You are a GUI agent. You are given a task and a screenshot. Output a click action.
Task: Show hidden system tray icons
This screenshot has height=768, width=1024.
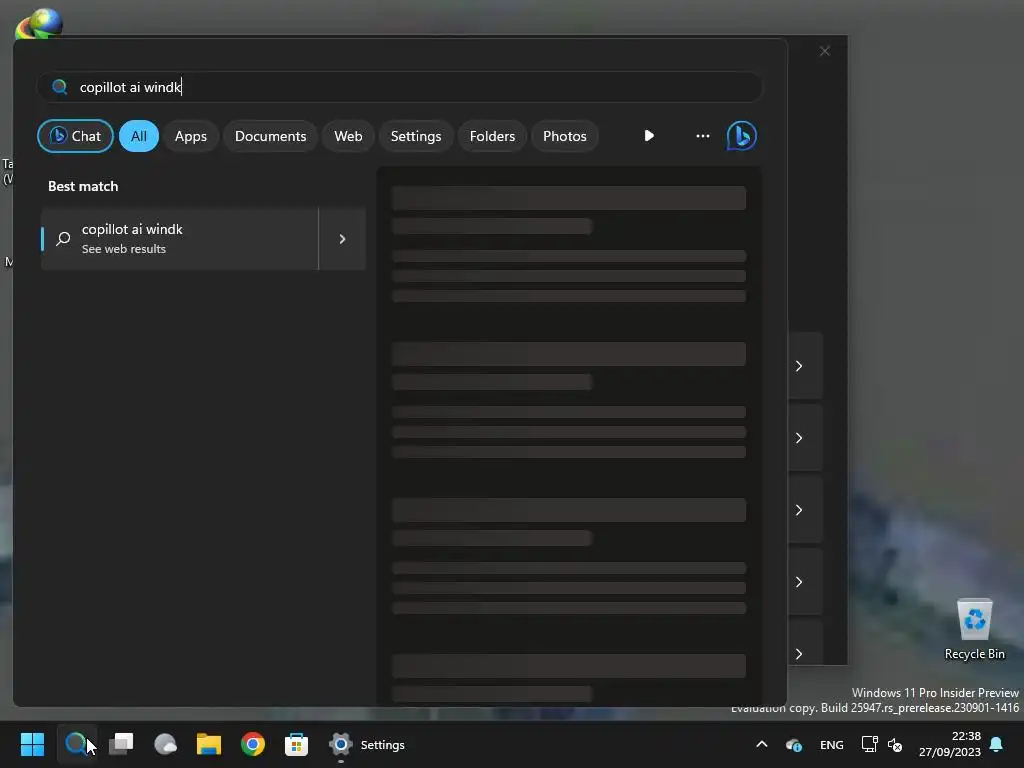[761, 744]
